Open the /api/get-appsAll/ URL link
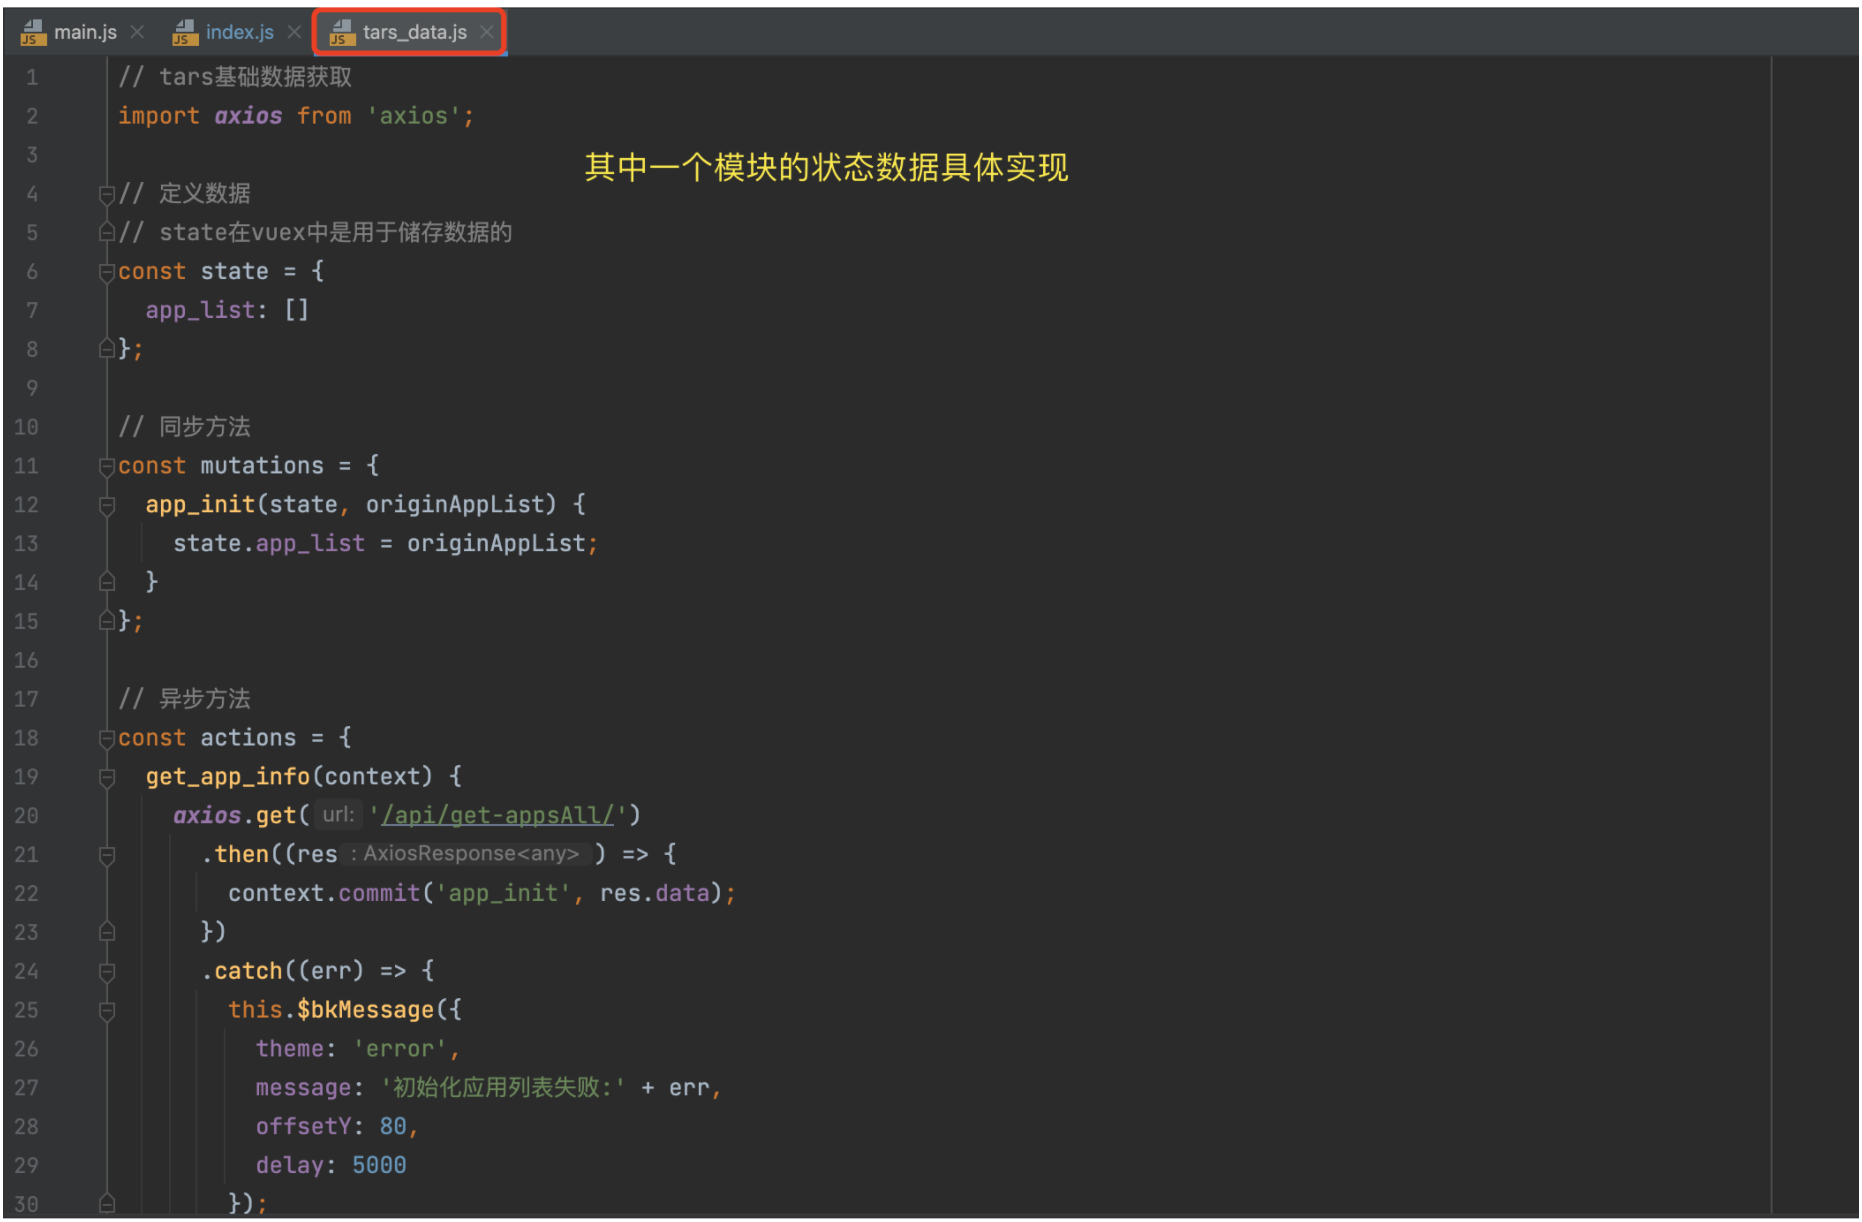The width and height of the screenshot is (1862, 1222). (x=497, y=816)
